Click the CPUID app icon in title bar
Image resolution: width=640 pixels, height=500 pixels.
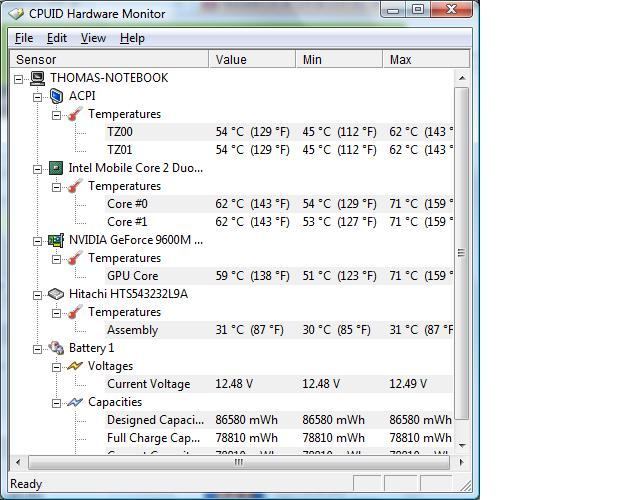pos(16,13)
